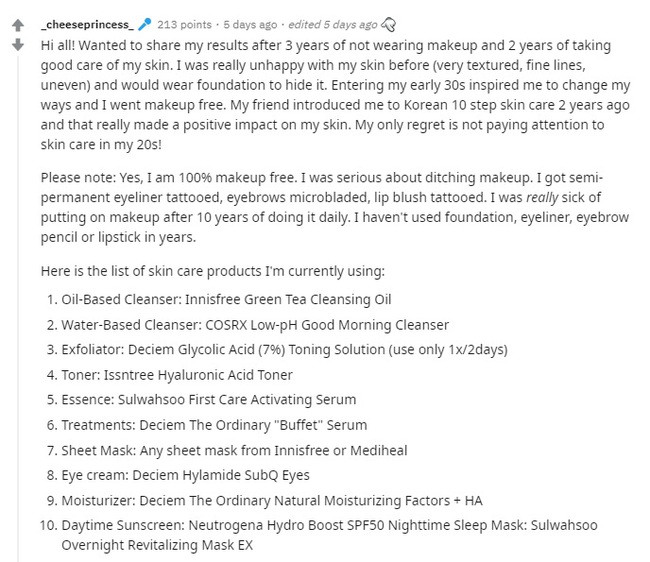Click the blue microphone OP icon
The image size is (650, 562).
point(145,24)
